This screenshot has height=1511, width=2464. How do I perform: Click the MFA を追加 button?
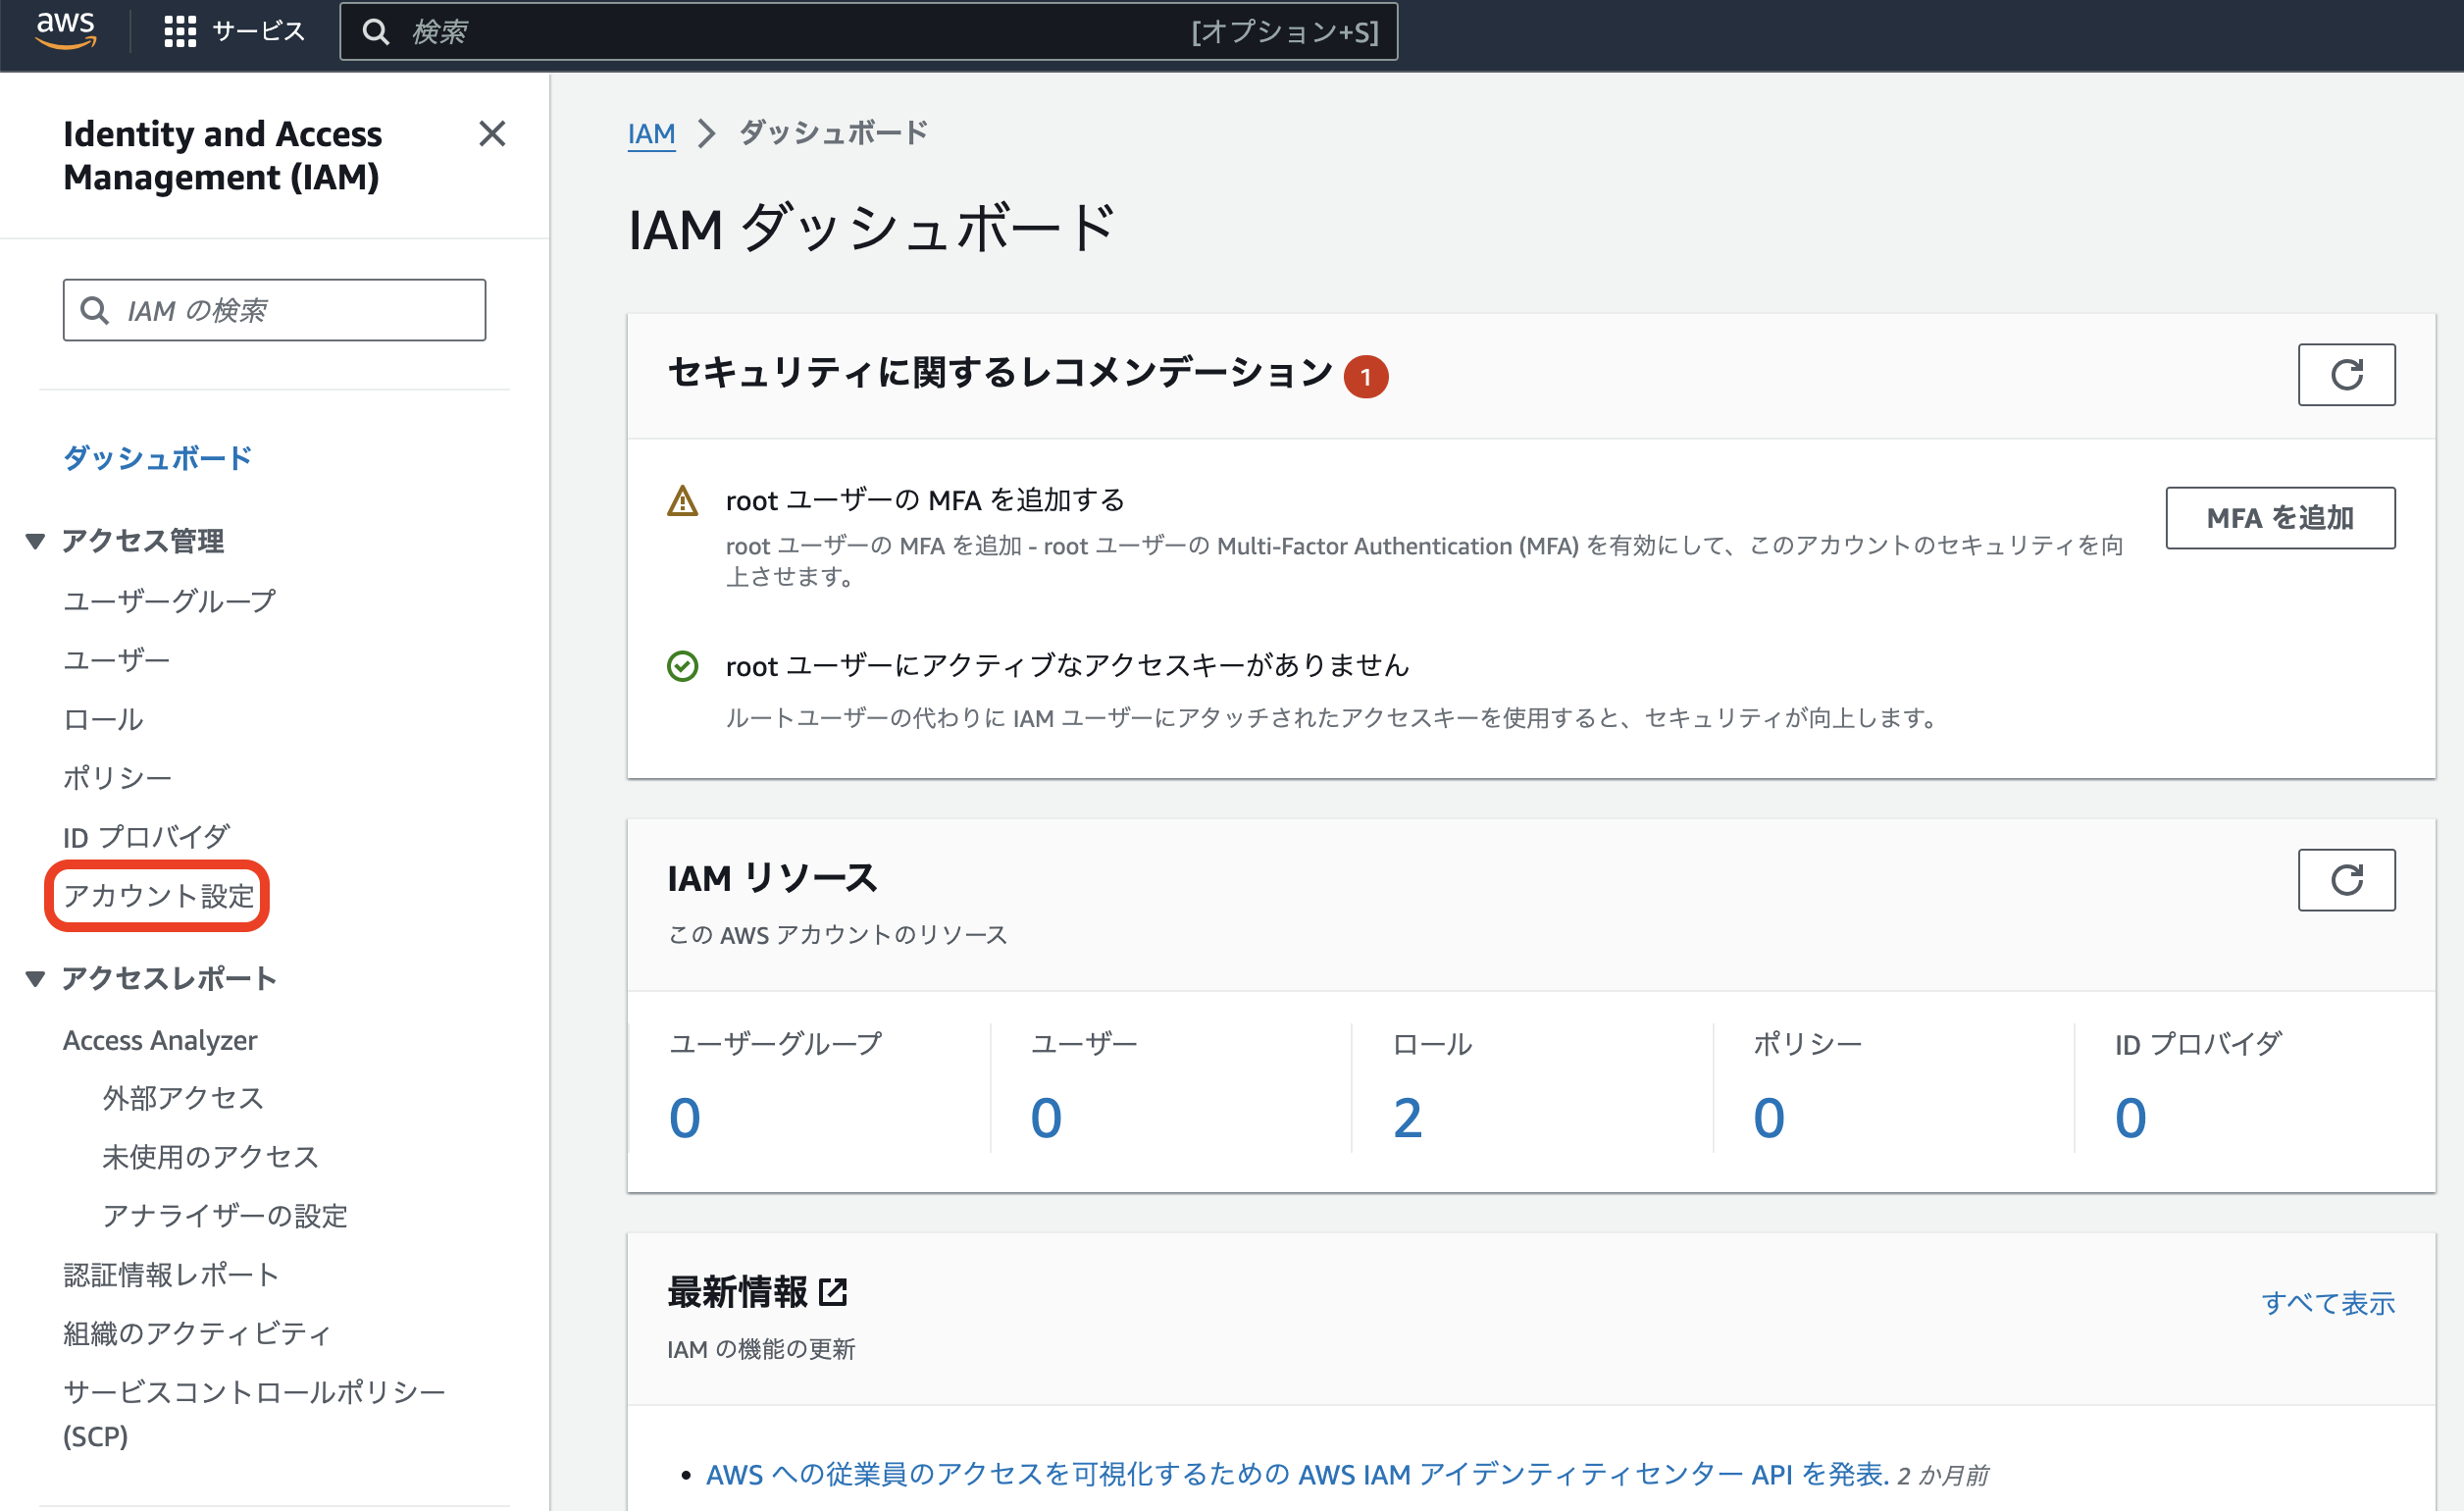point(2280,518)
